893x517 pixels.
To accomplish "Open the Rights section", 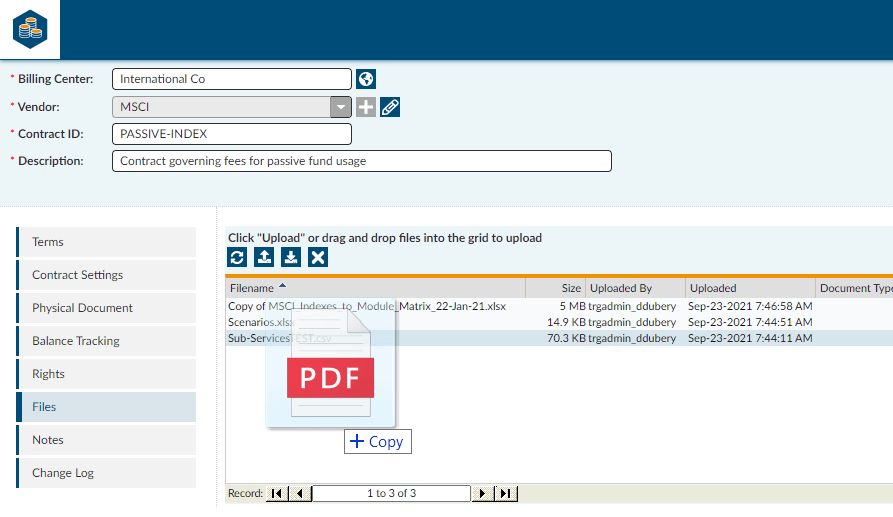I will [106, 374].
